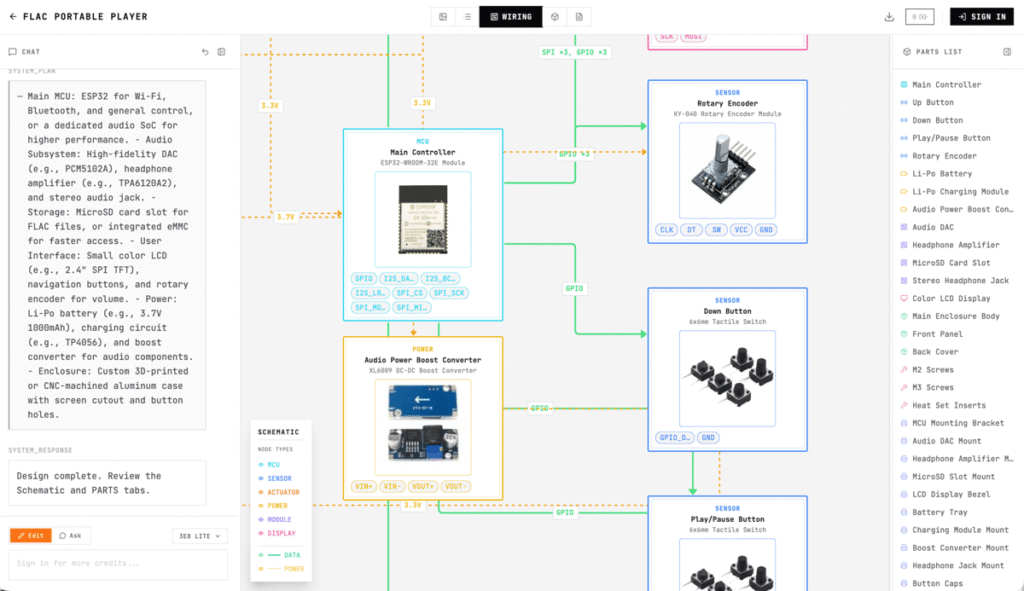Screen dimensions: 1024x591
Task: Click the undo arrow in chat header
Action: tap(205, 52)
